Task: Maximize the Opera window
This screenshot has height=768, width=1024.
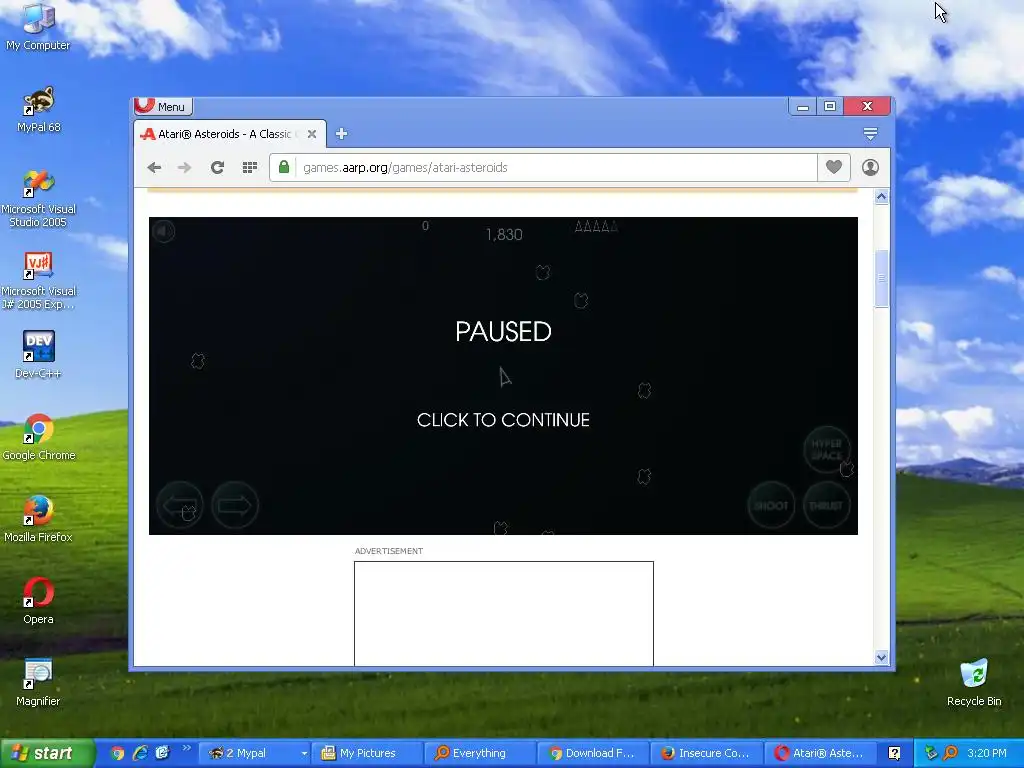Action: [829, 106]
